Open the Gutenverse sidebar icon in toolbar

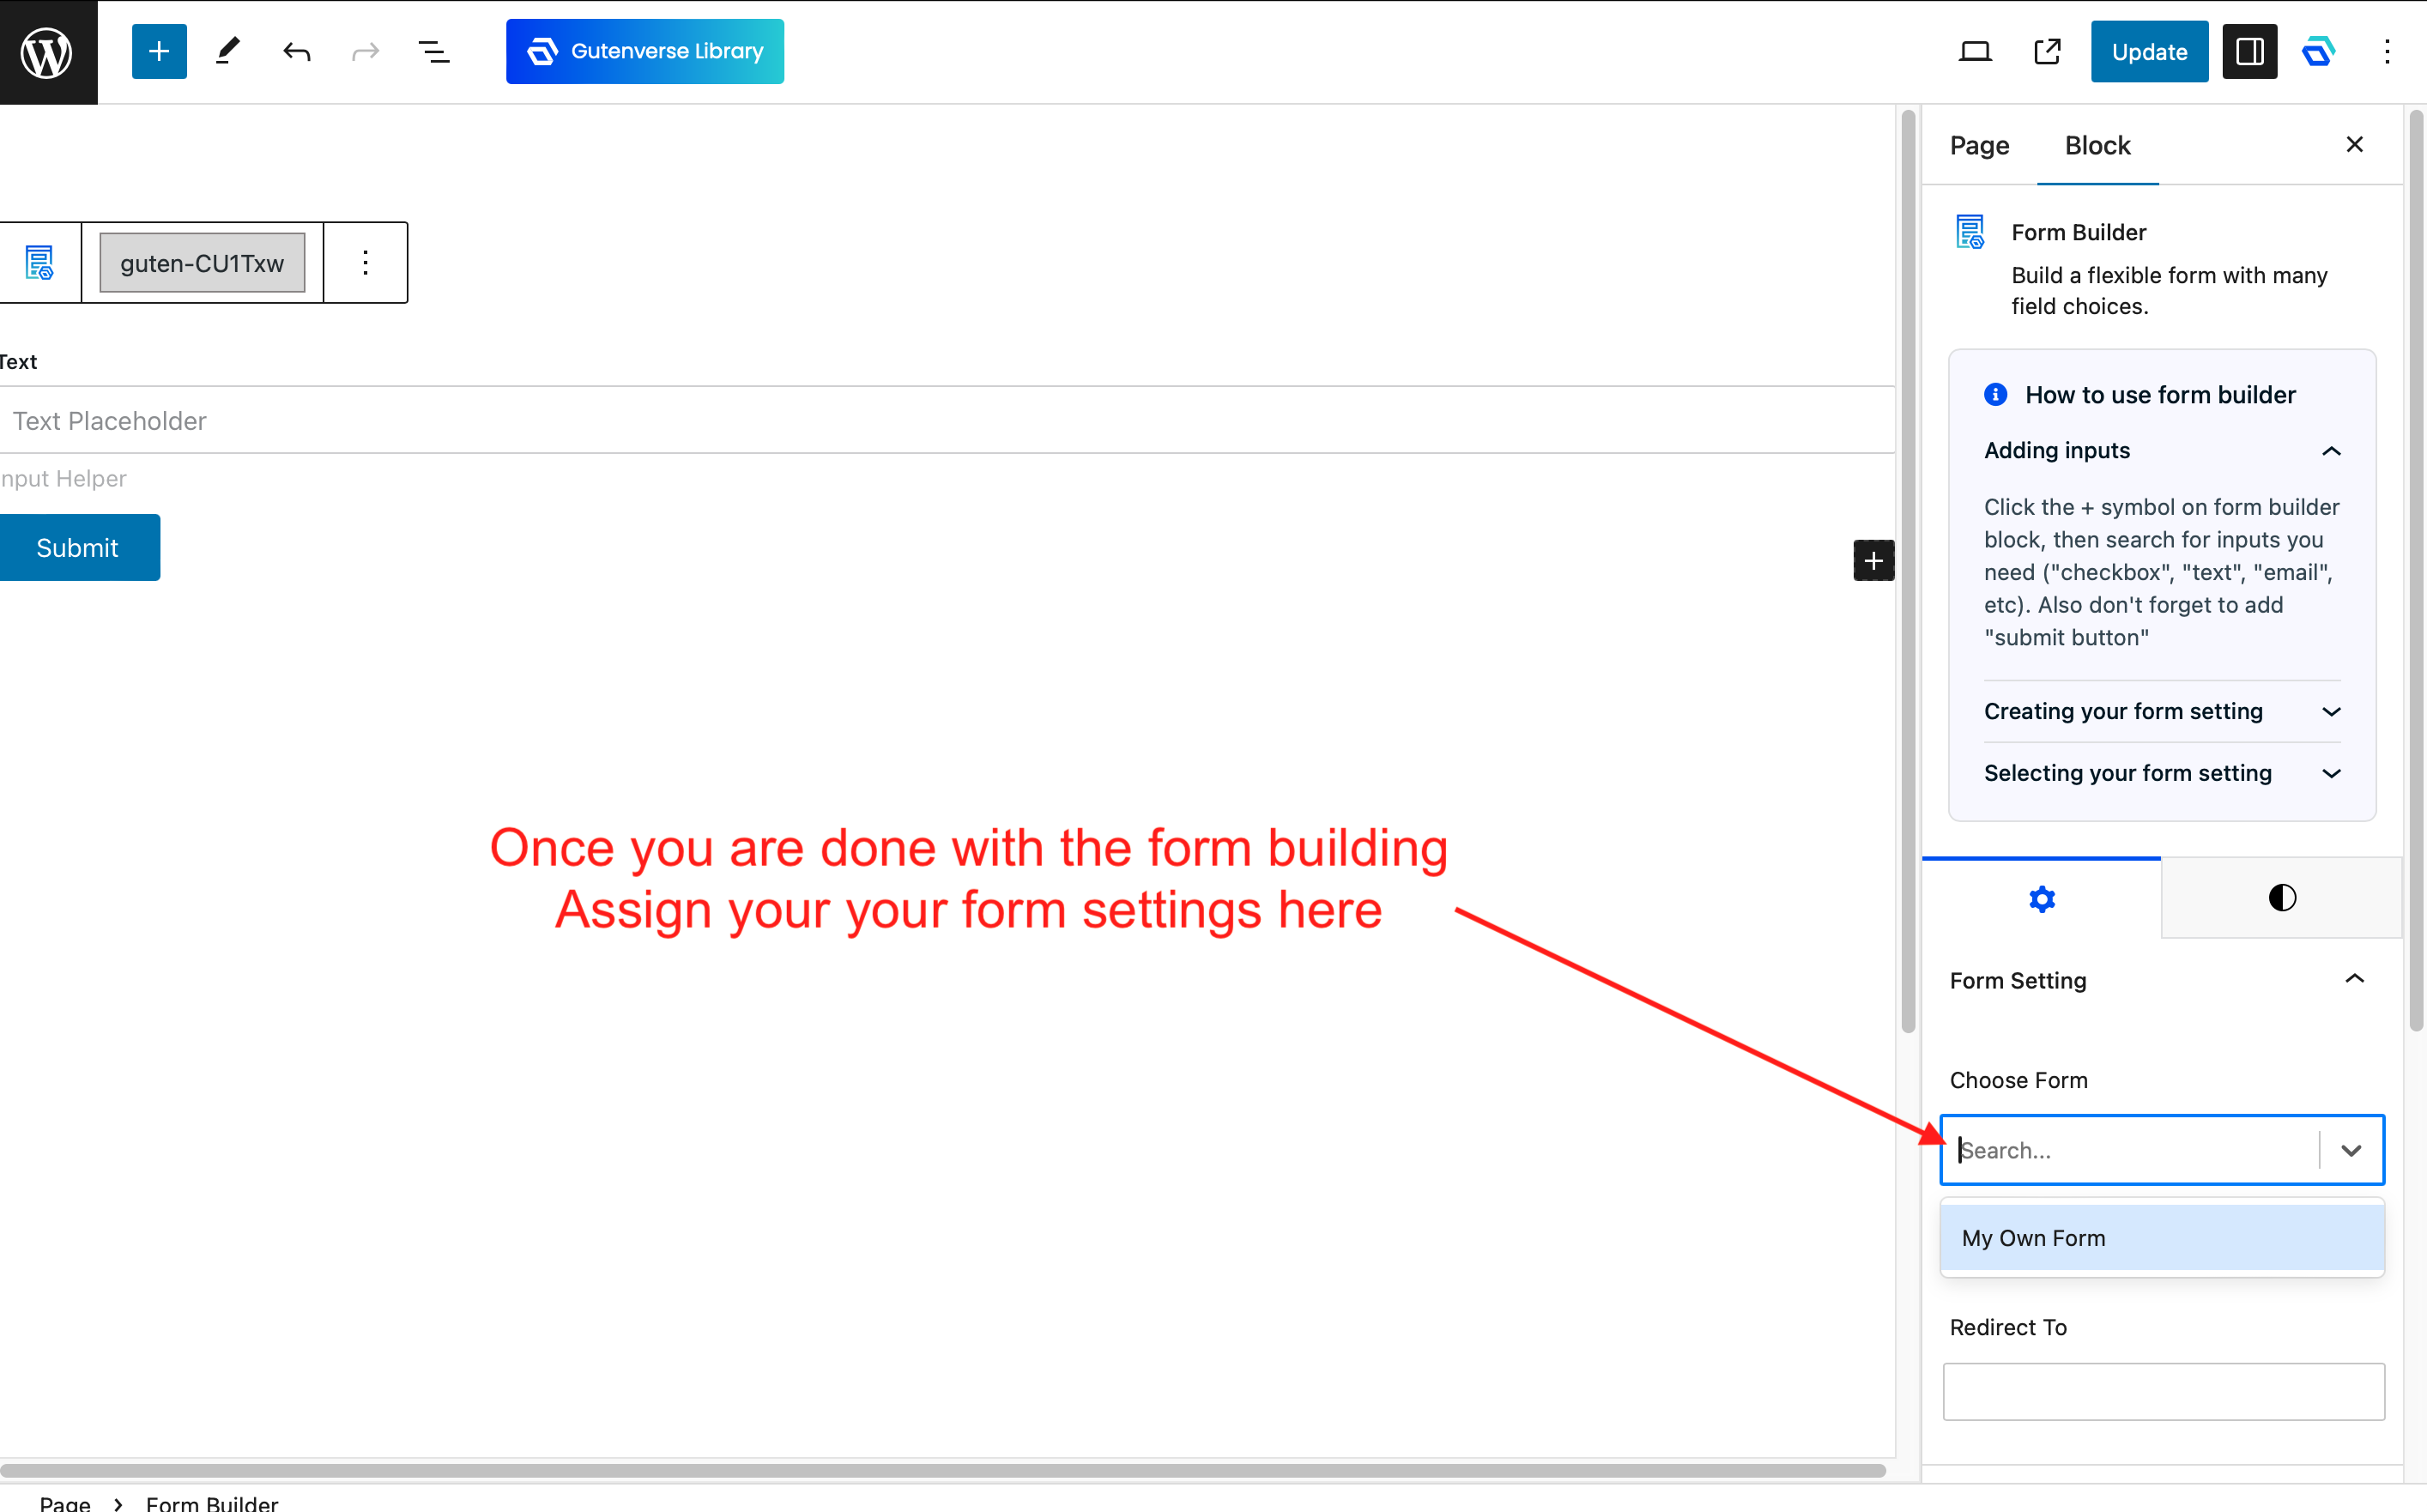[2318, 52]
